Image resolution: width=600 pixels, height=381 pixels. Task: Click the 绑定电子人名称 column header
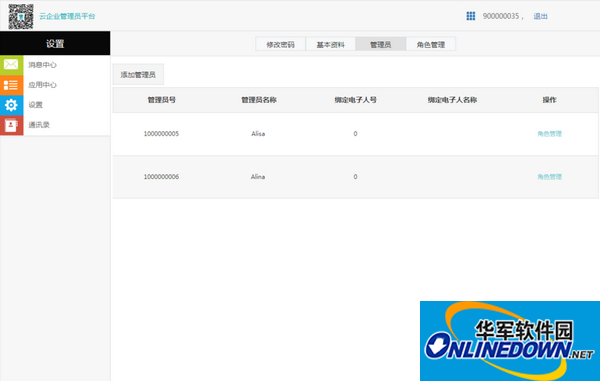(x=452, y=100)
